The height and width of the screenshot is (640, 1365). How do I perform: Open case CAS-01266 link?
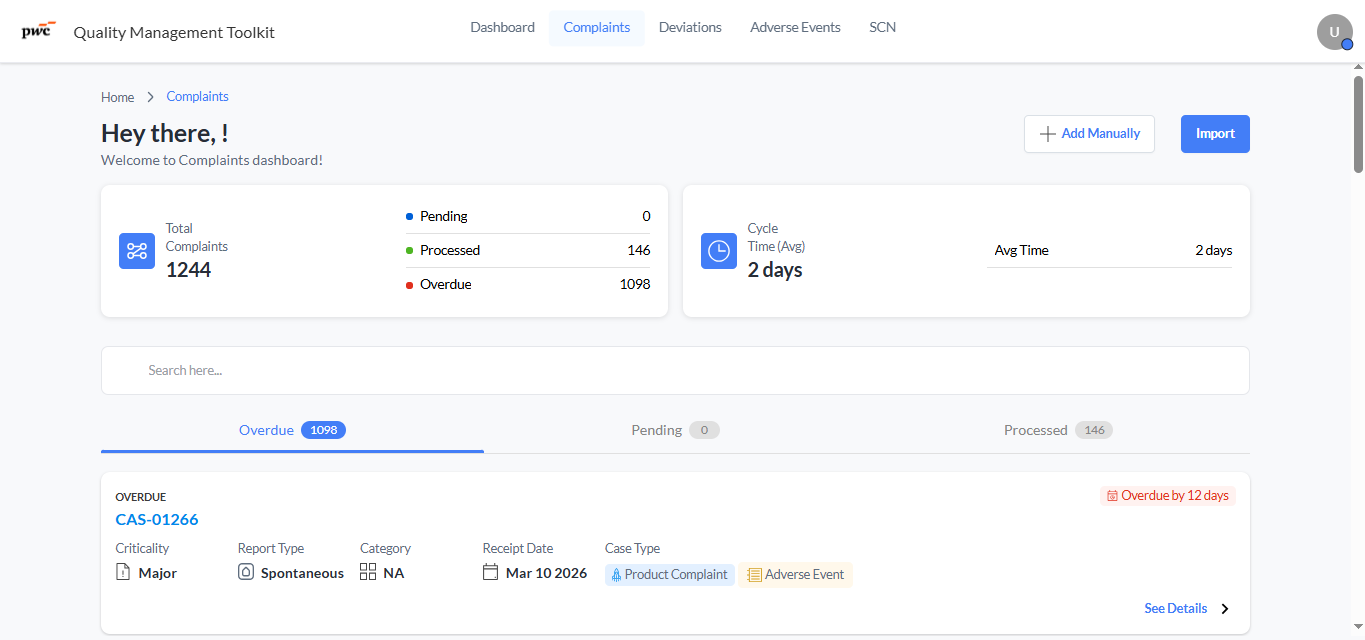click(157, 520)
